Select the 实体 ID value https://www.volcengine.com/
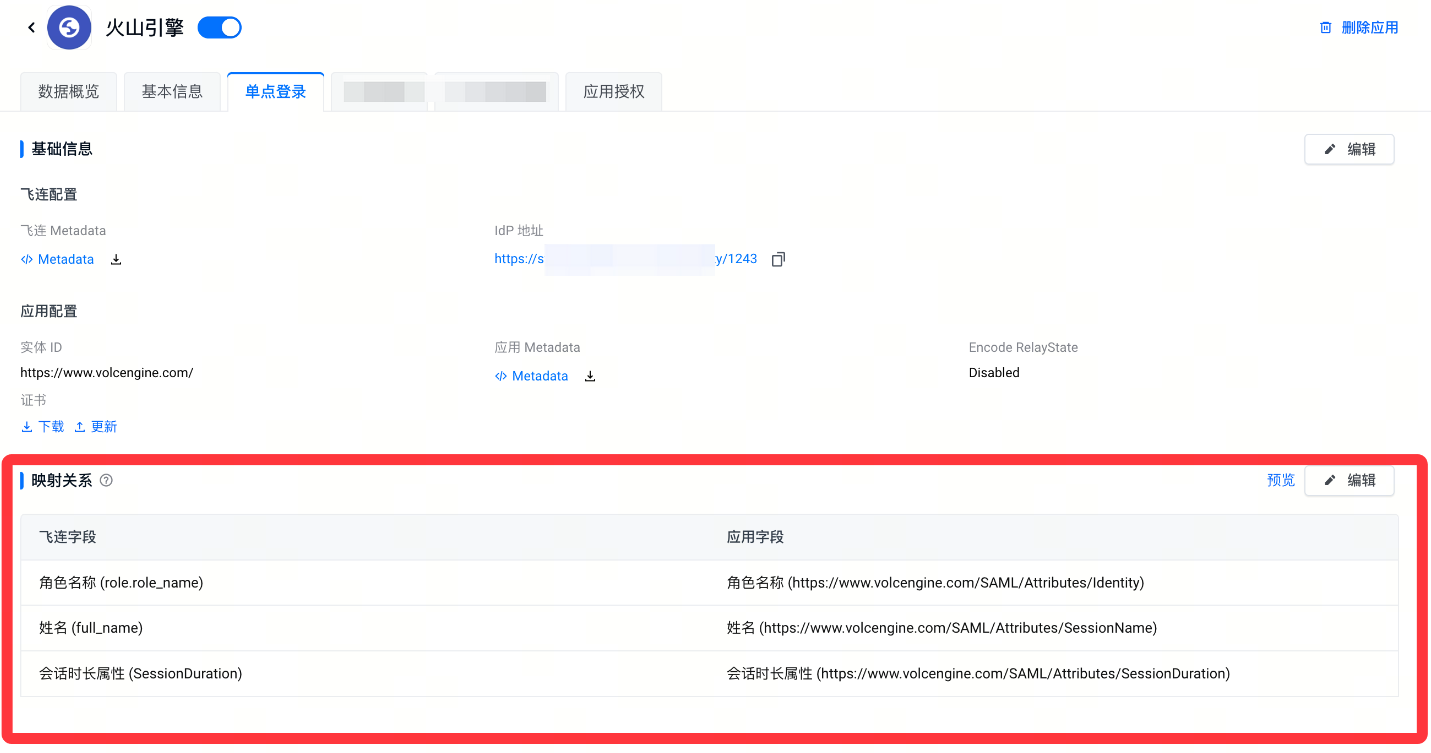Image resolution: width=1431 pixels, height=753 pixels. (107, 373)
